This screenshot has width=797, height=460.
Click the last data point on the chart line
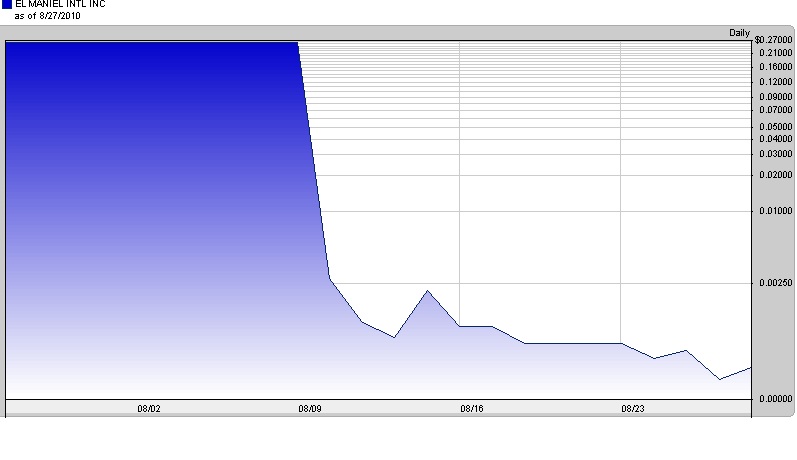[751, 367]
